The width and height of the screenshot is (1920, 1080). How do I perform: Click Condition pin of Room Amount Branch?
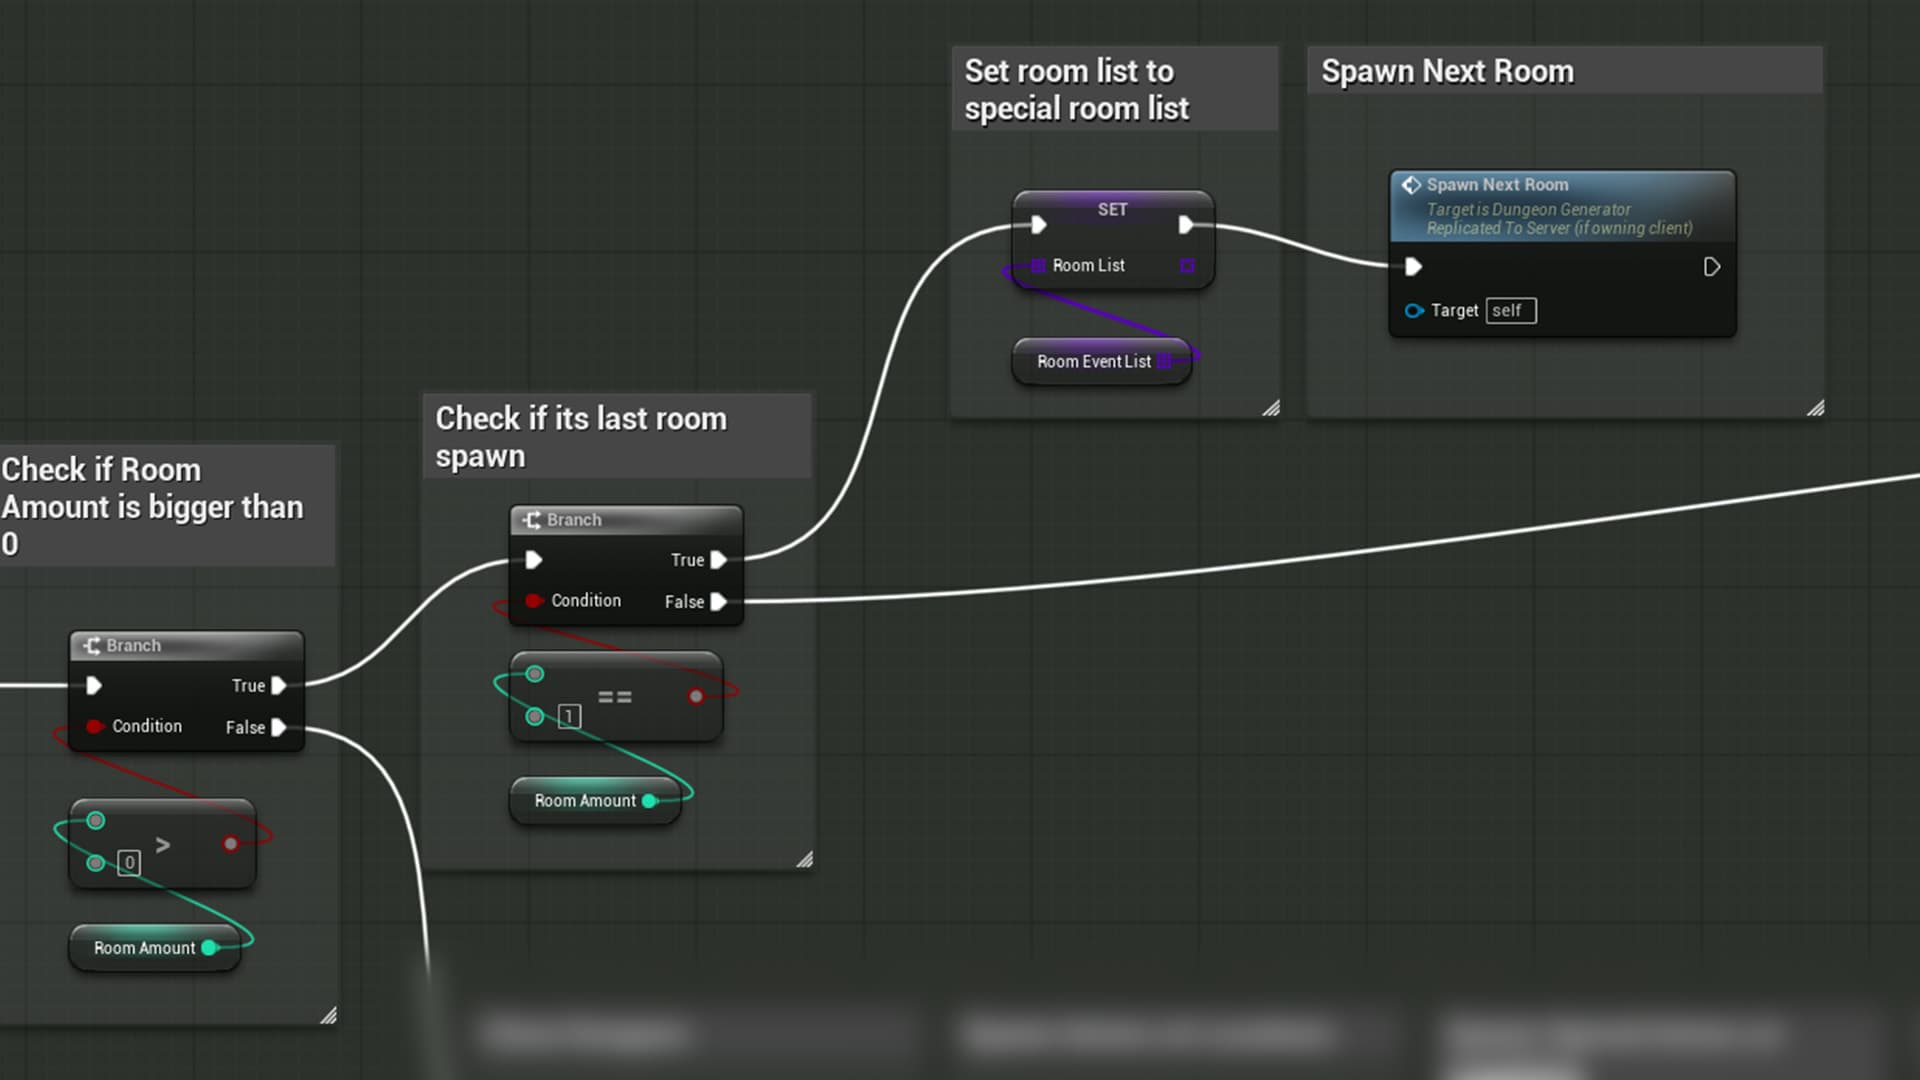coord(95,727)
